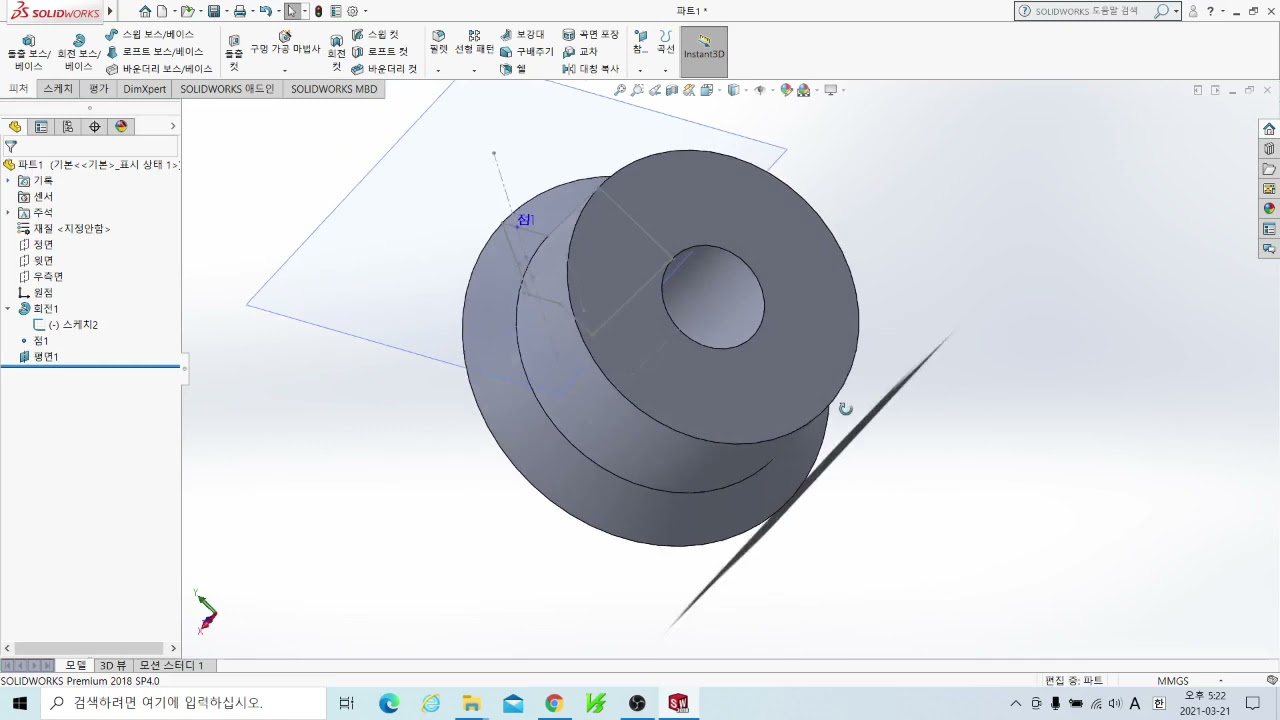The height and width of the screenshot is (720, 1280).
Task: Click Zoom to Fit in view toolbar
Action: 620,90
